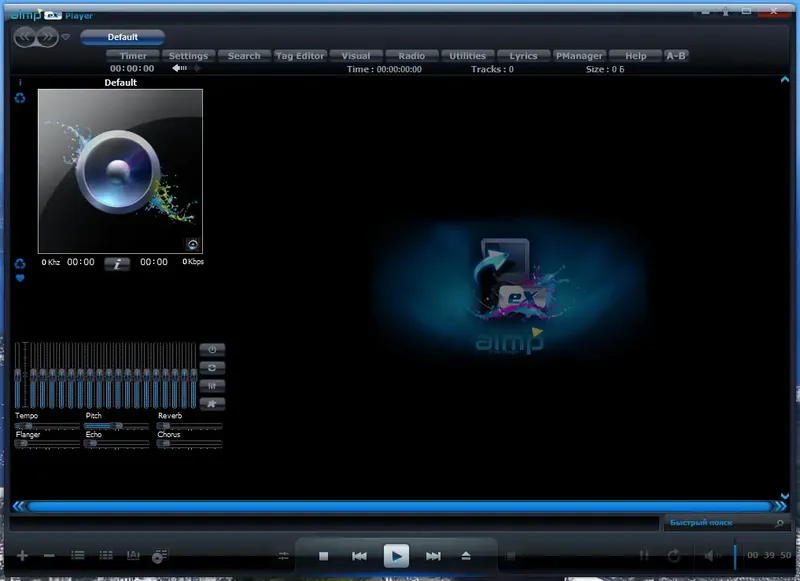Open the Search tab
800x581 pixels.
[244, 56]
